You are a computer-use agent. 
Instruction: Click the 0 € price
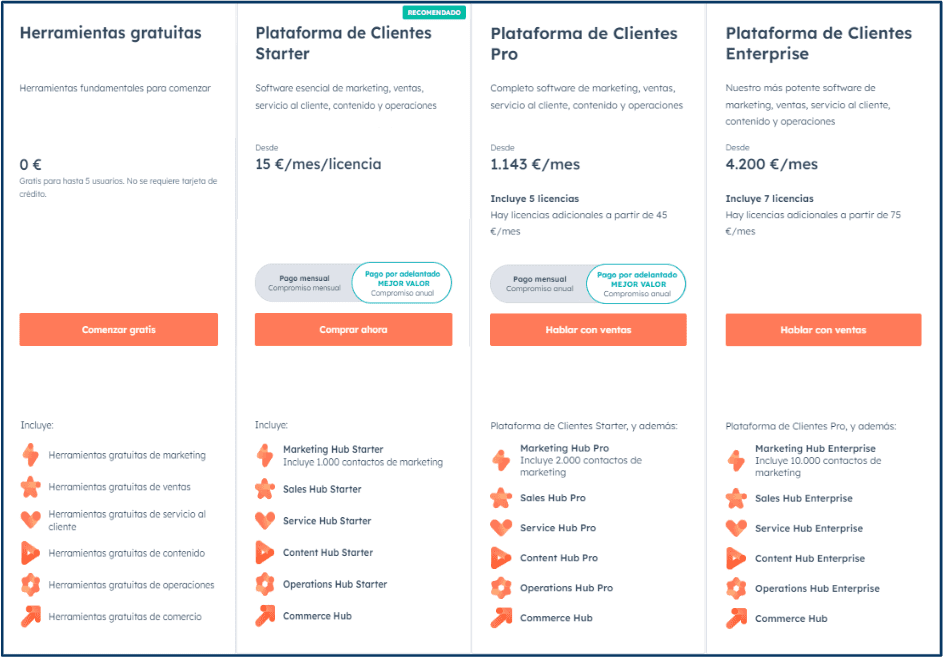(31, 164)
